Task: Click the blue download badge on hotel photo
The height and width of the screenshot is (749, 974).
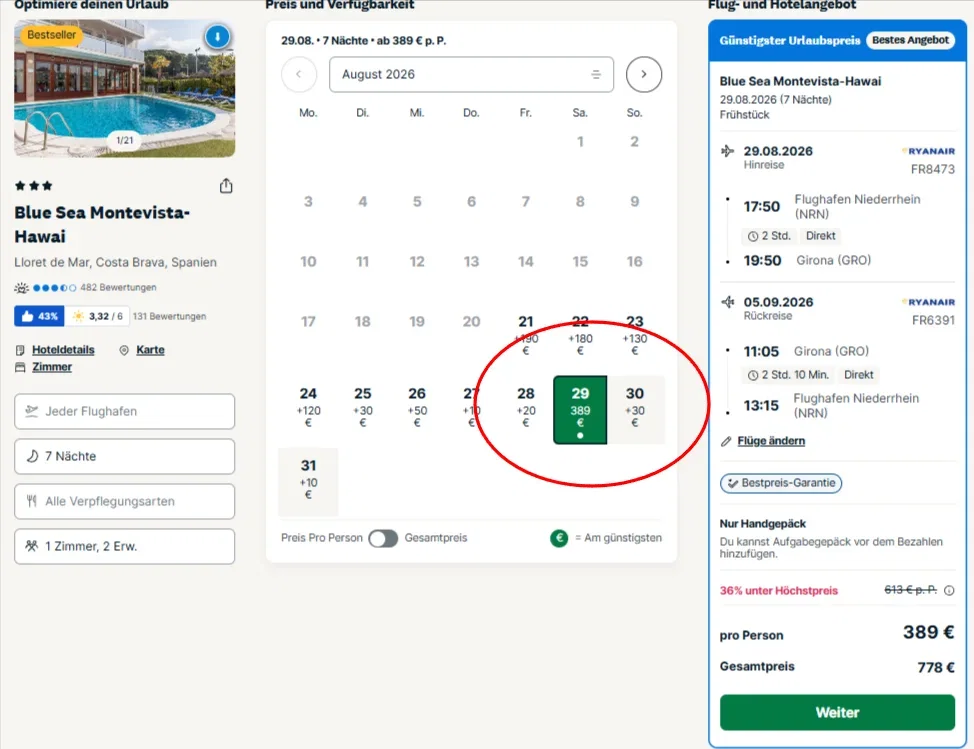Action: point(217,37)
